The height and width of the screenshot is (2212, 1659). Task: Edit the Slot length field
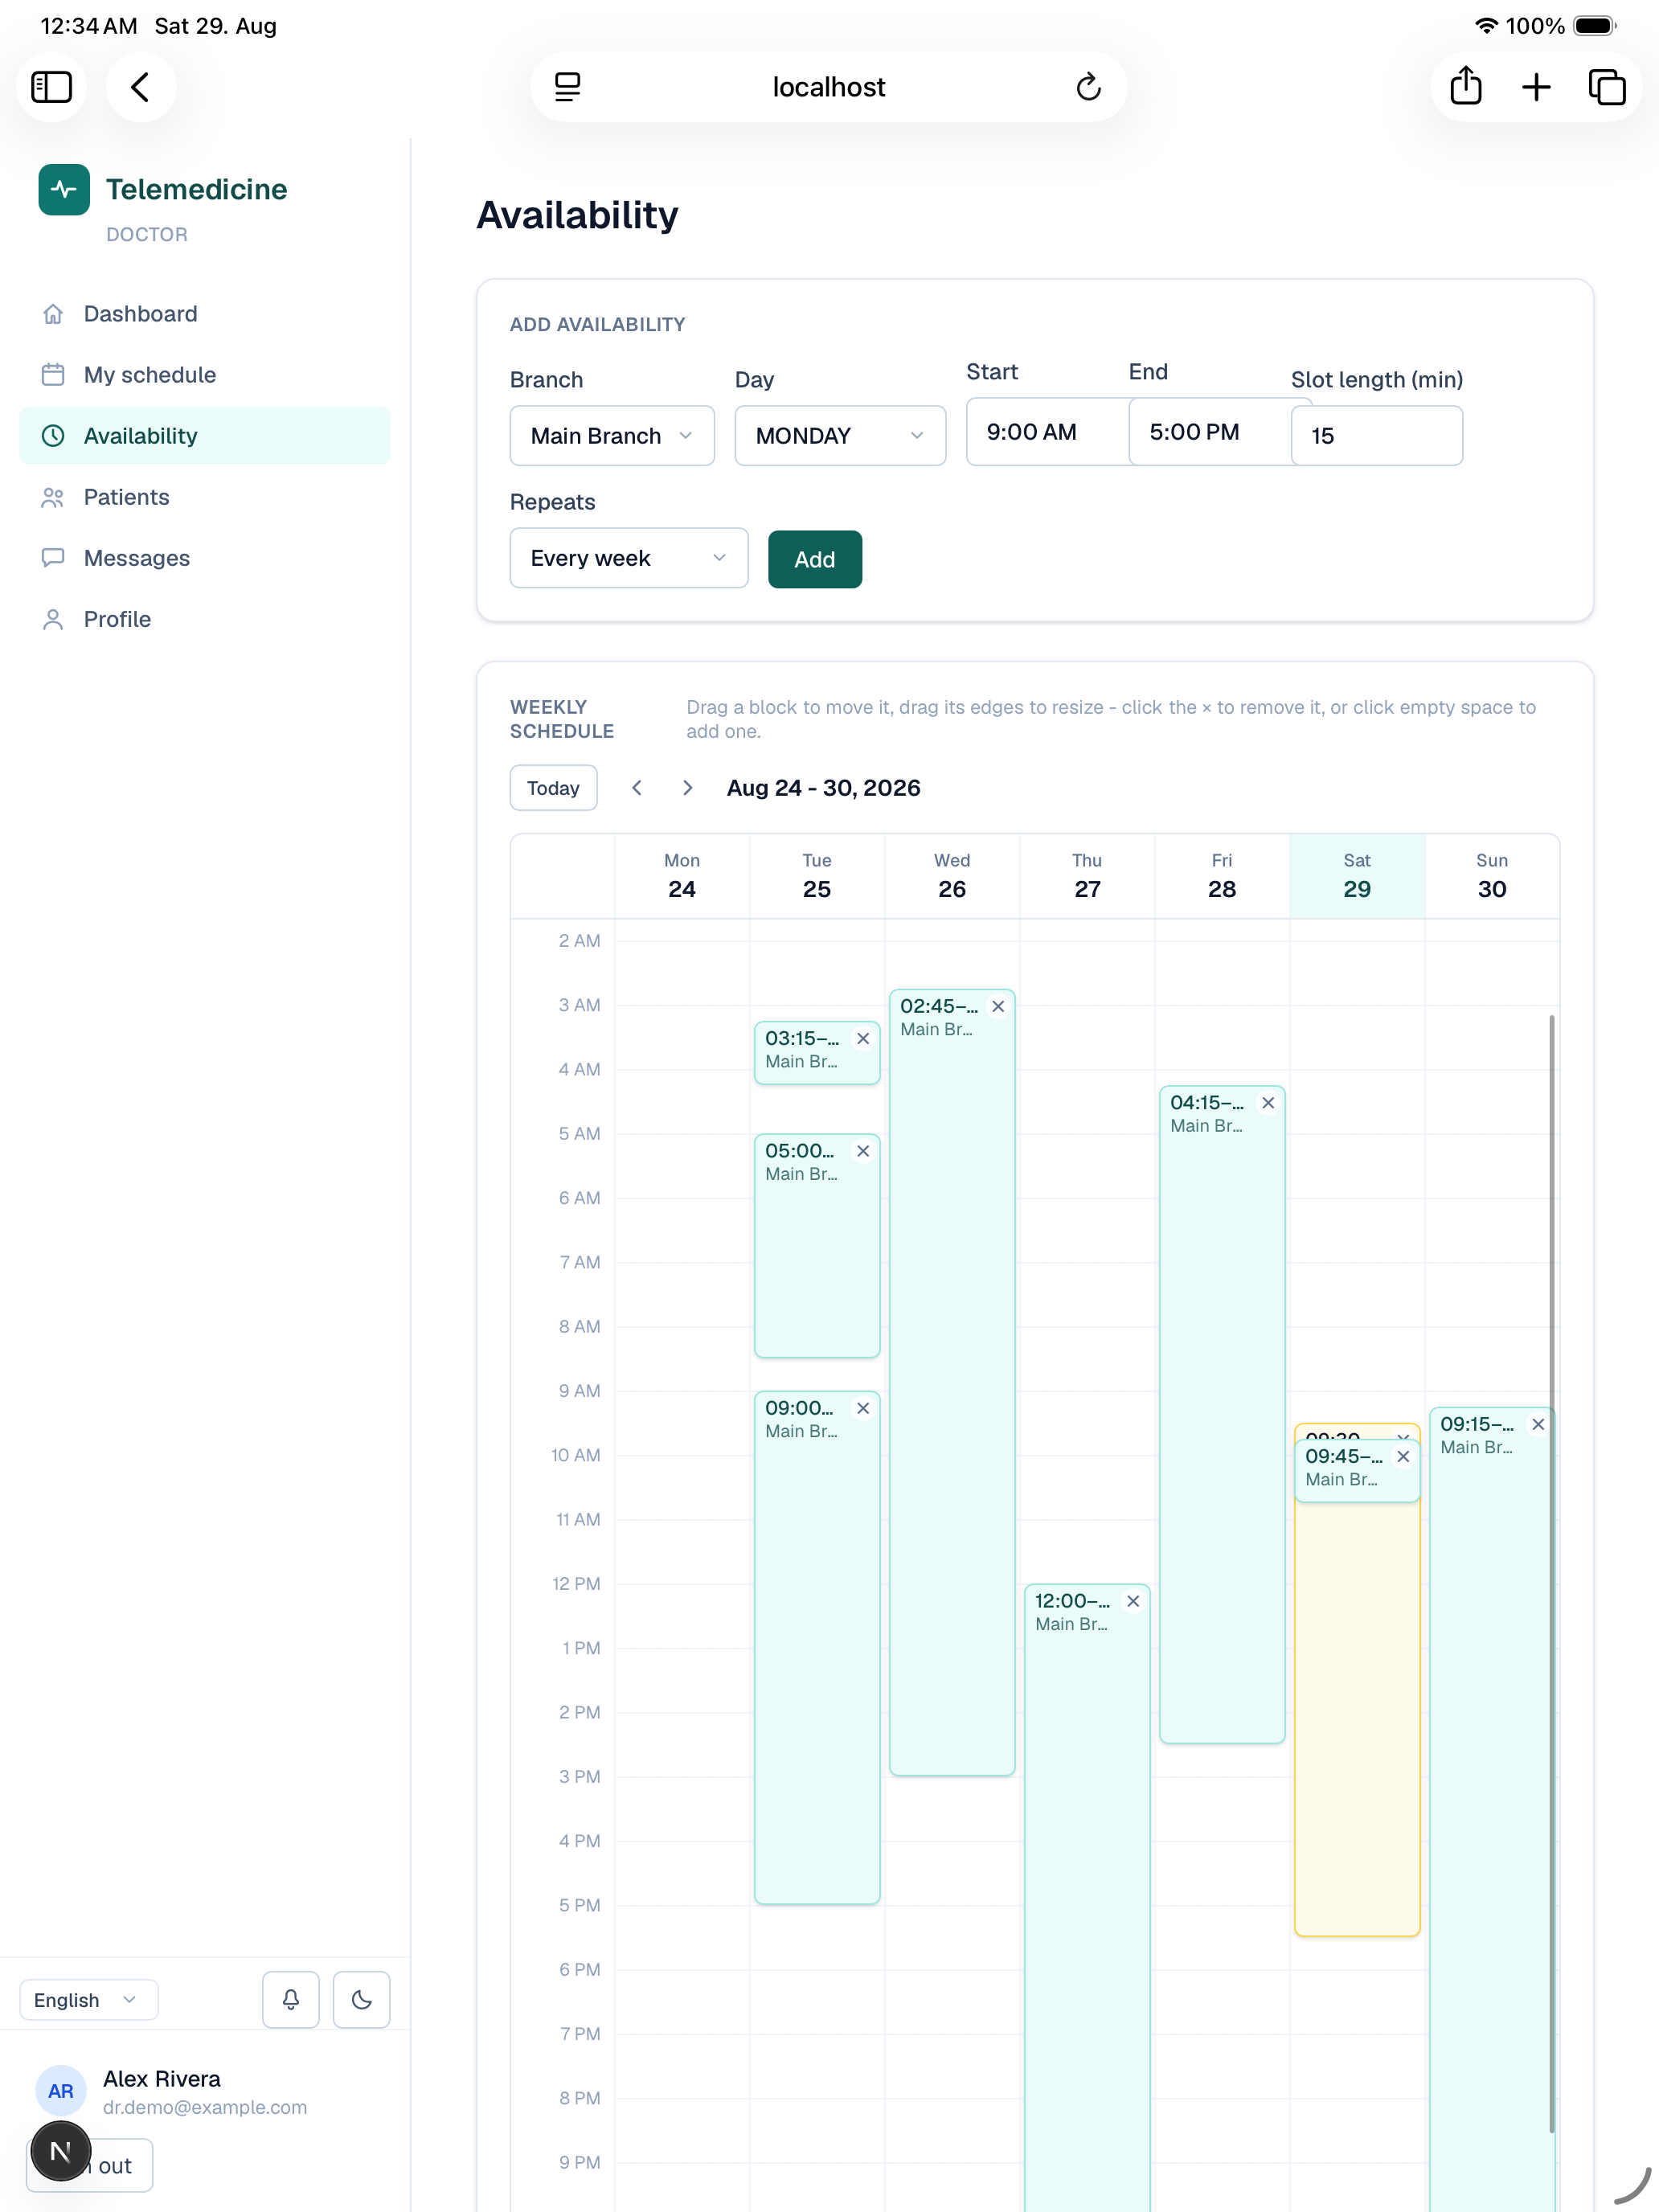1376,435
